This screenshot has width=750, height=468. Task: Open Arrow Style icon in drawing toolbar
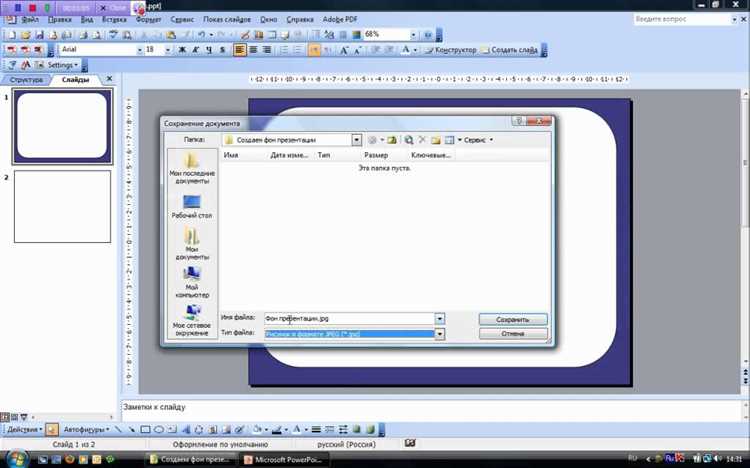point(343,429)
